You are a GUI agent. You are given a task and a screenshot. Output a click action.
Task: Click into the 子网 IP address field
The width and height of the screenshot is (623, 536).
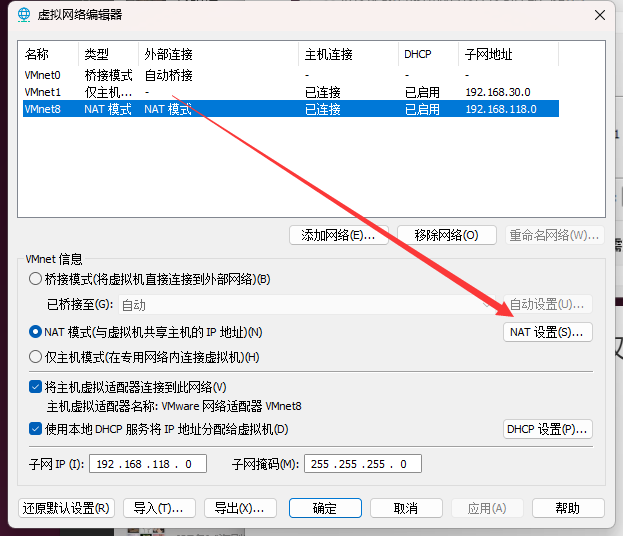[148, 464]
